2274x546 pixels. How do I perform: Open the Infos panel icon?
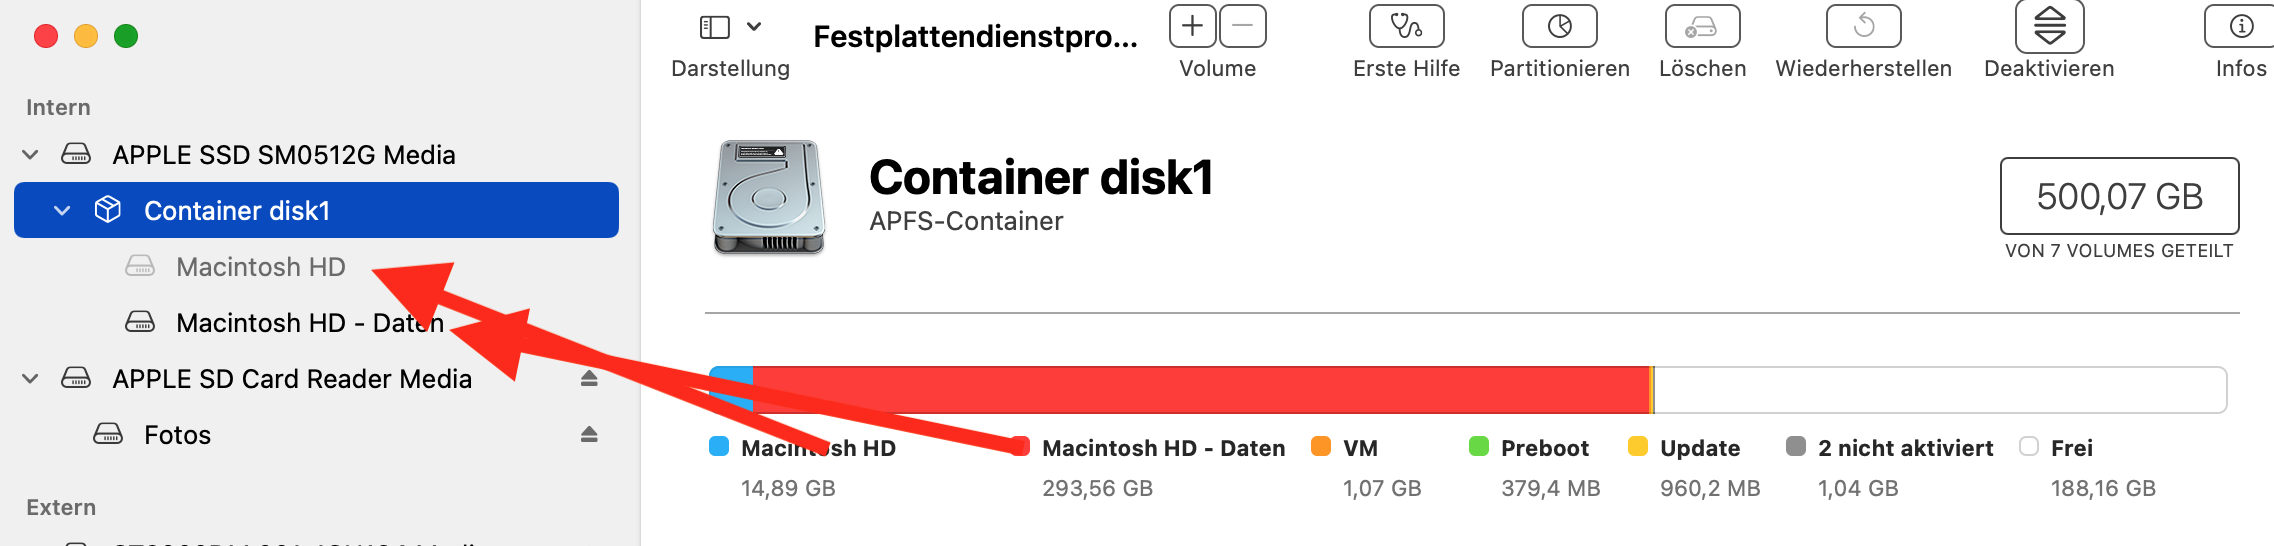click(x=2241, y=27)
